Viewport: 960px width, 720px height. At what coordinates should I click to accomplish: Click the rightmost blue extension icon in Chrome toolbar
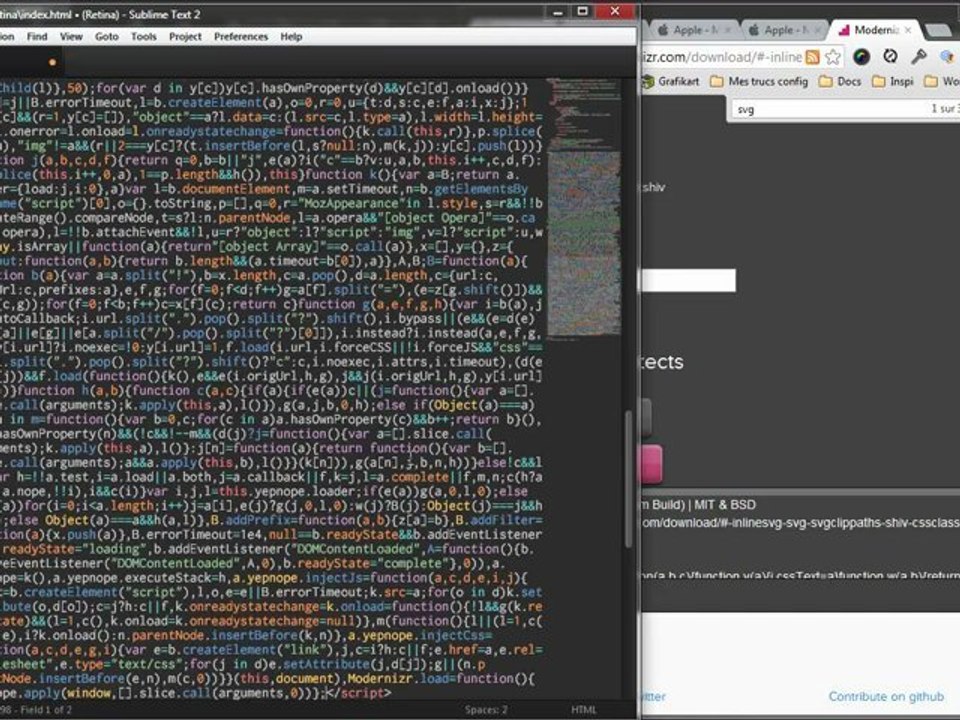pos(947,57)
